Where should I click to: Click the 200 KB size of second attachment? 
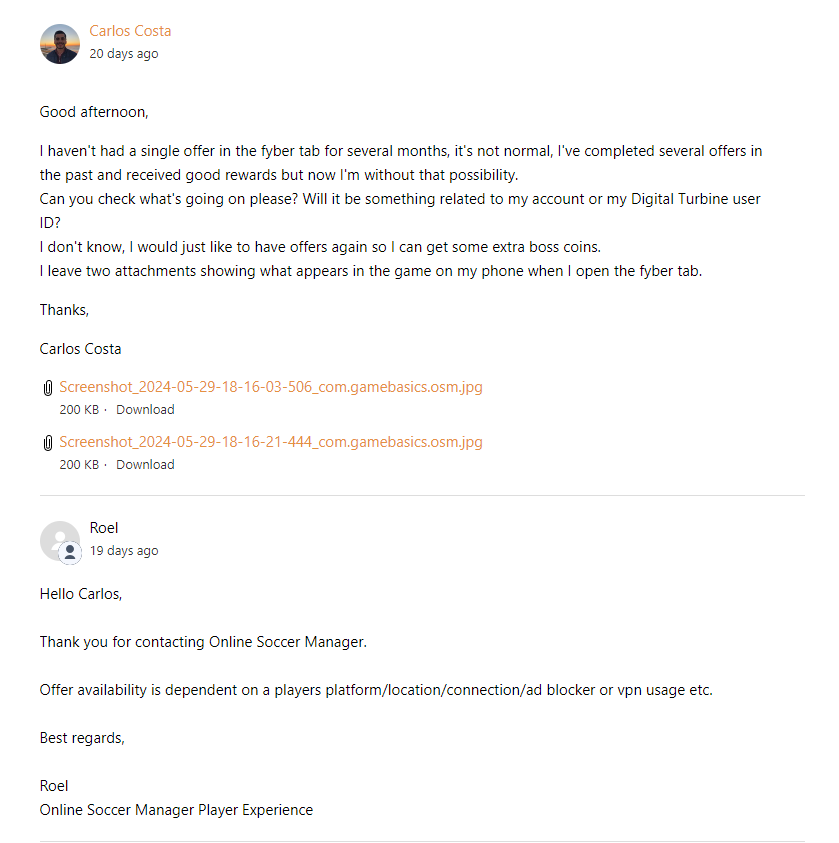79,465
